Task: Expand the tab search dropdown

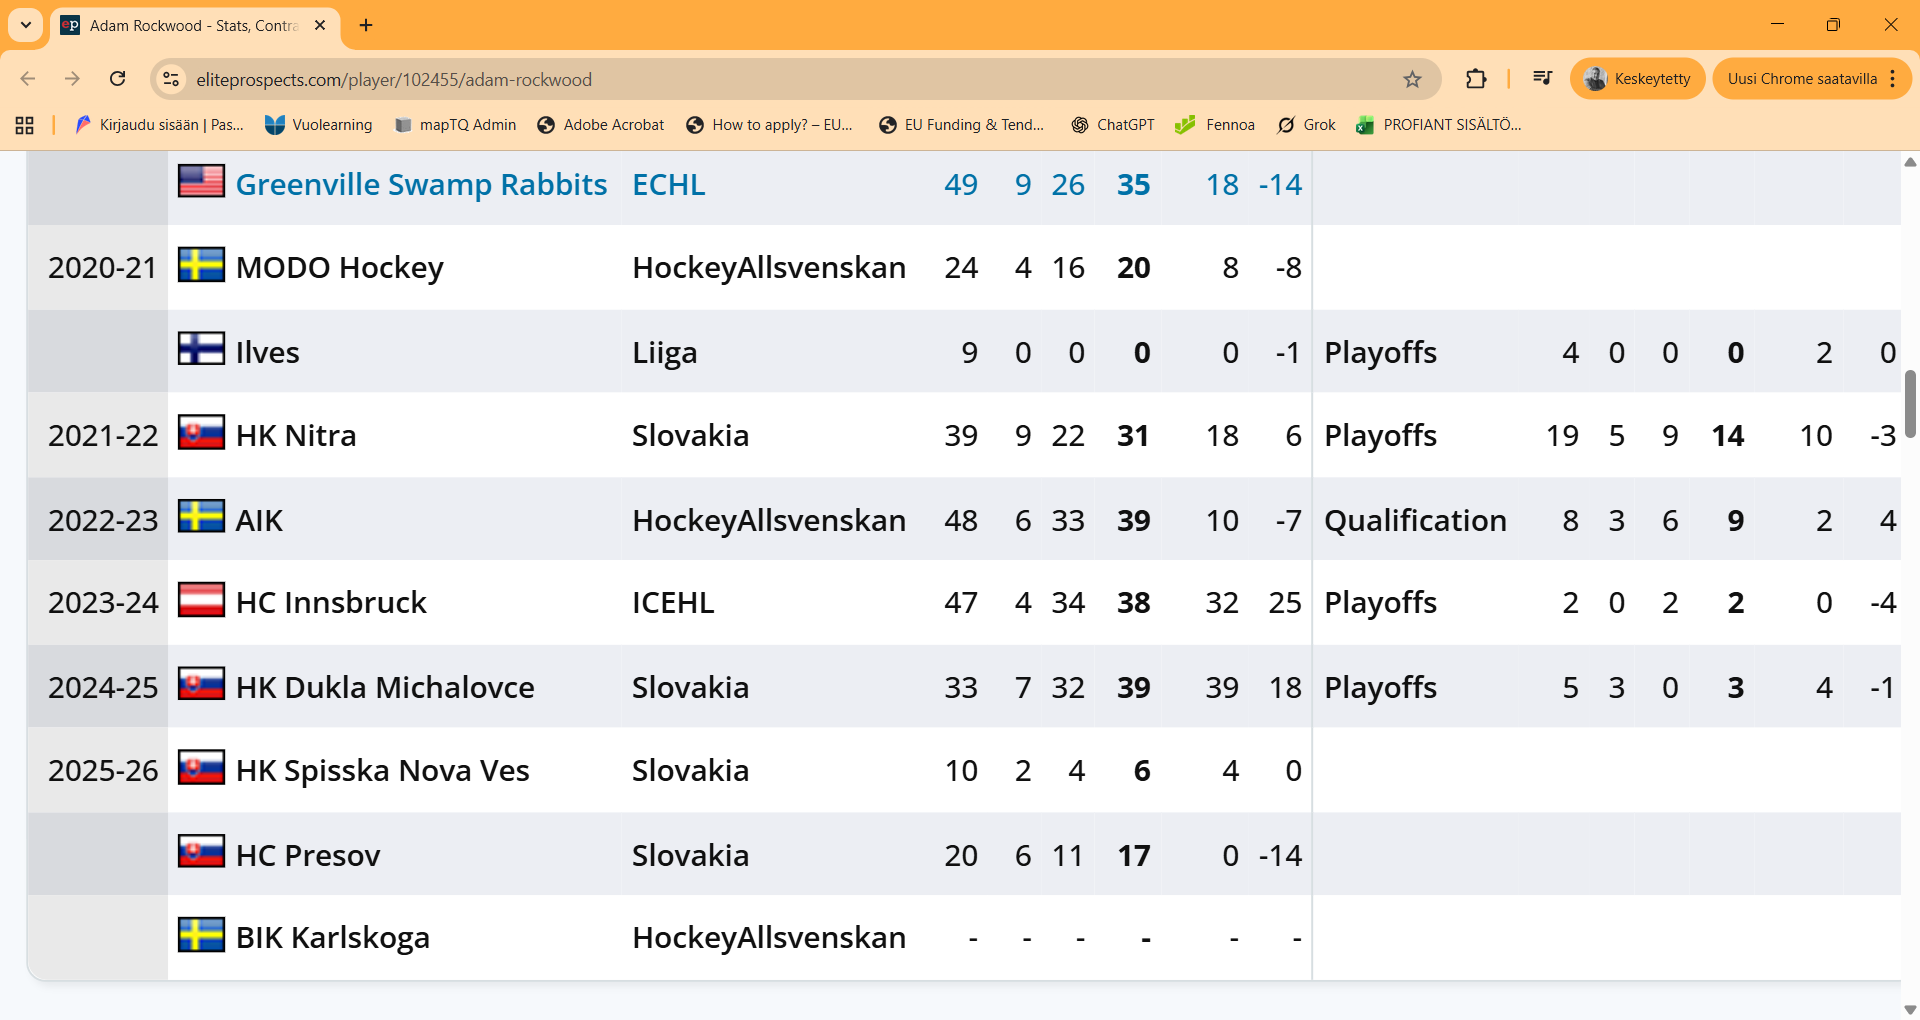Action: (26, 25)
